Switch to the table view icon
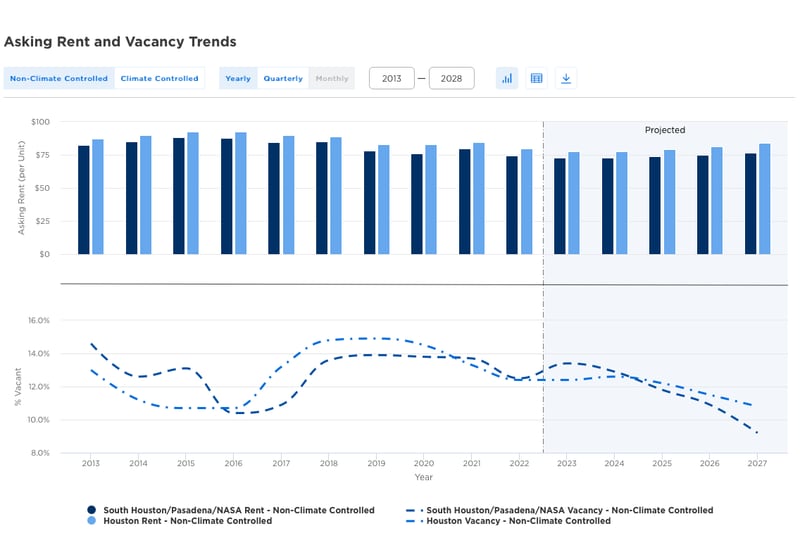 [537, 79]
